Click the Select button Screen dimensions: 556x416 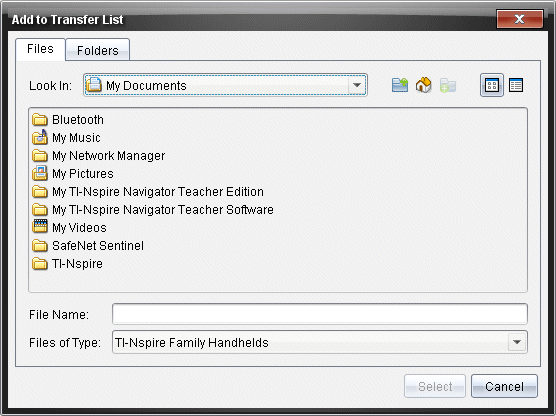435,386
